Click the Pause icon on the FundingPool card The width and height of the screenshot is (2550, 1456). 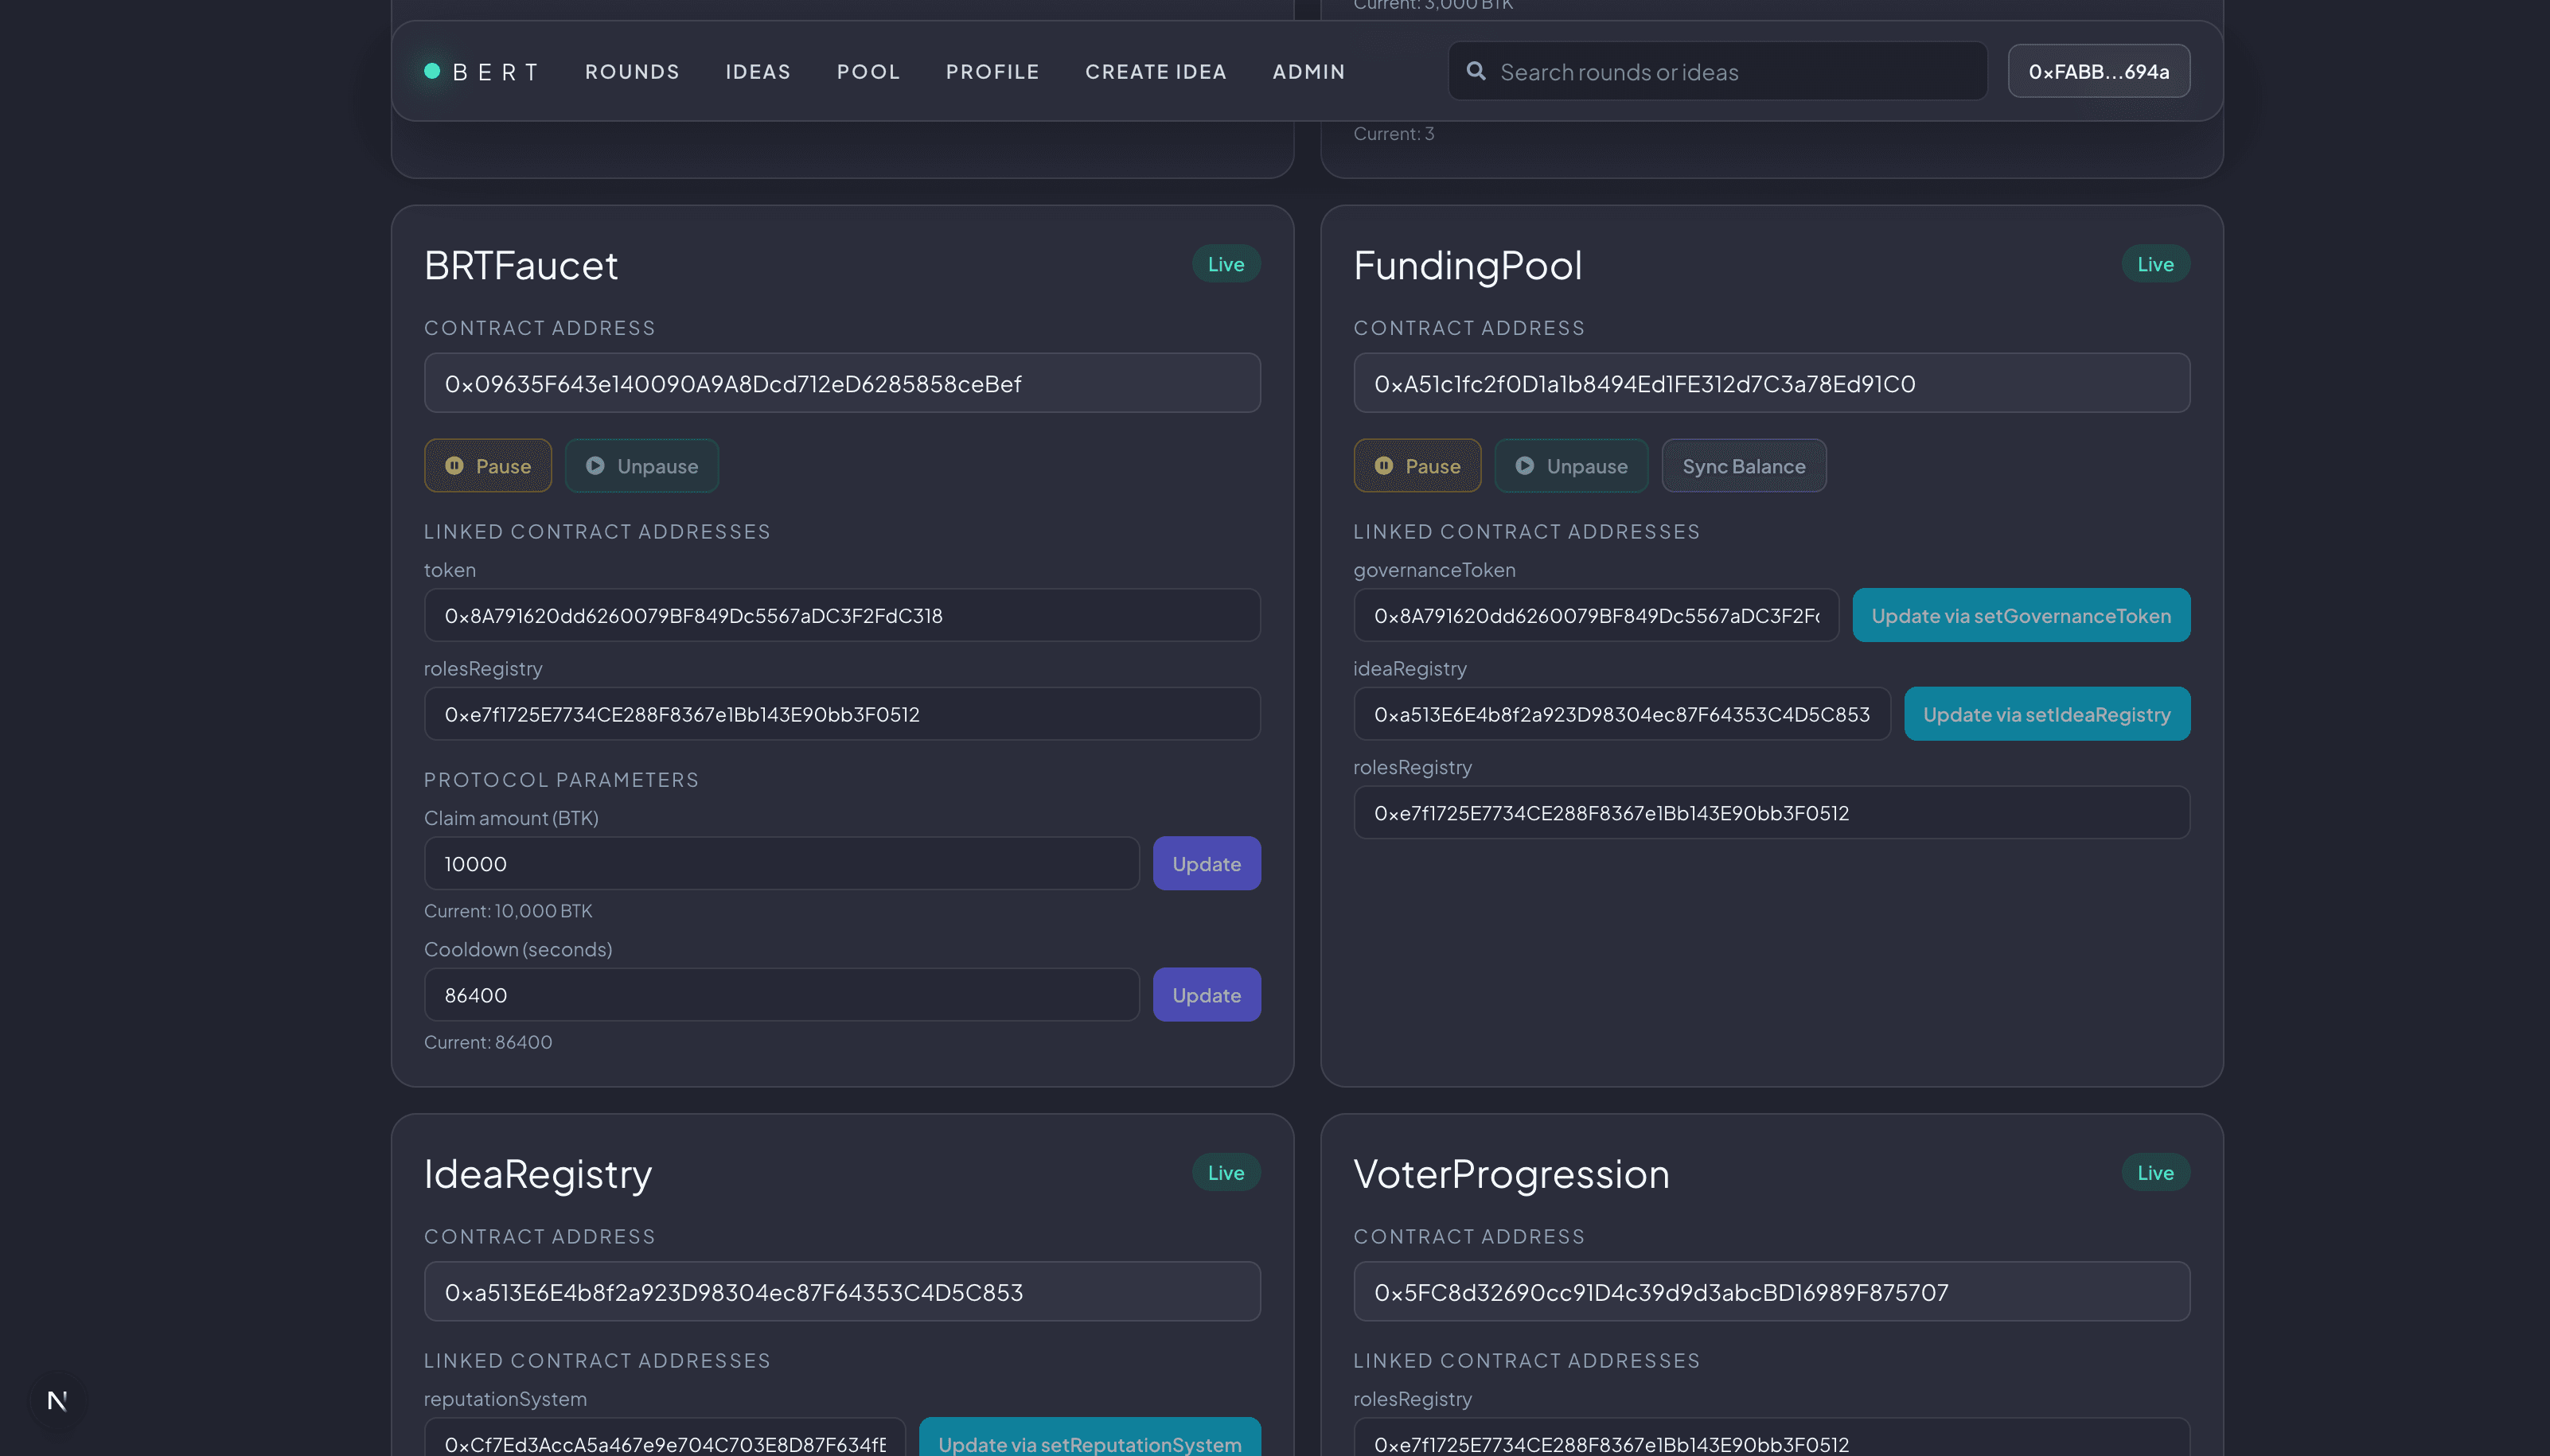(1386, 465)
